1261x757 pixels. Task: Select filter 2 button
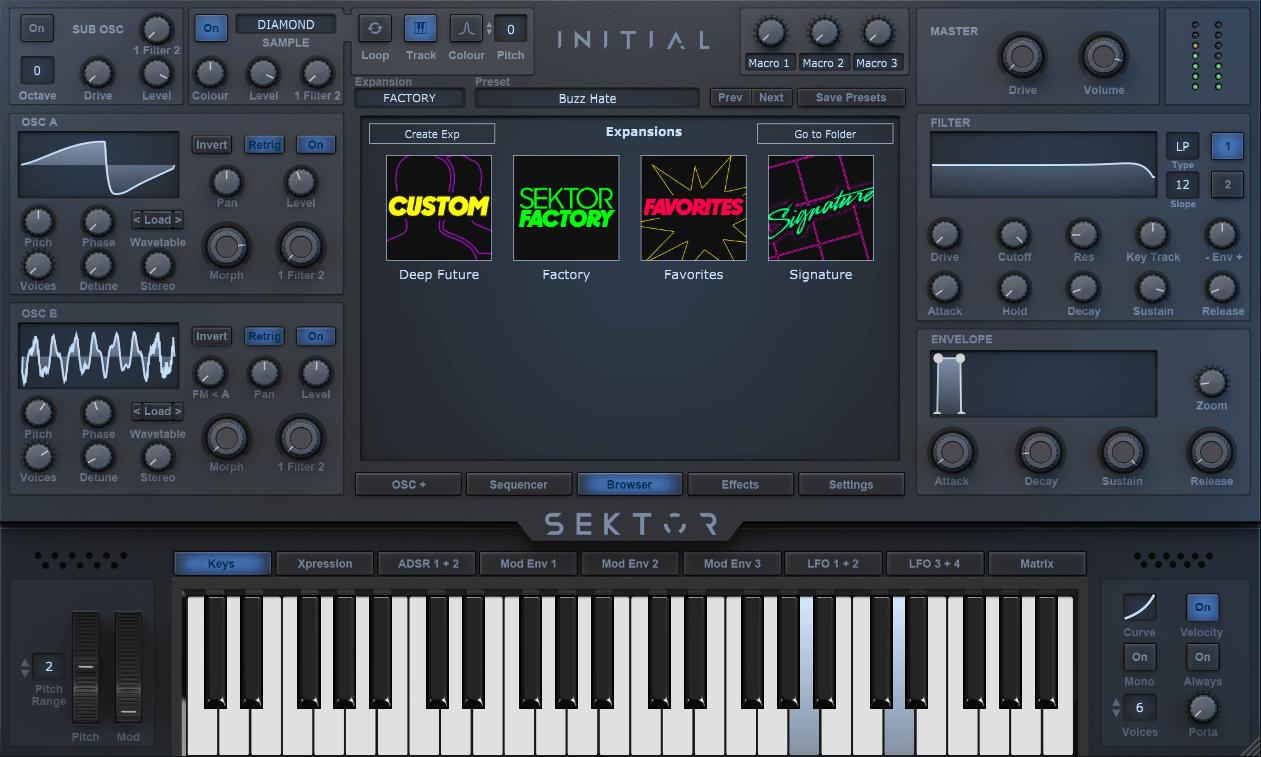(x=1228, y=184)
